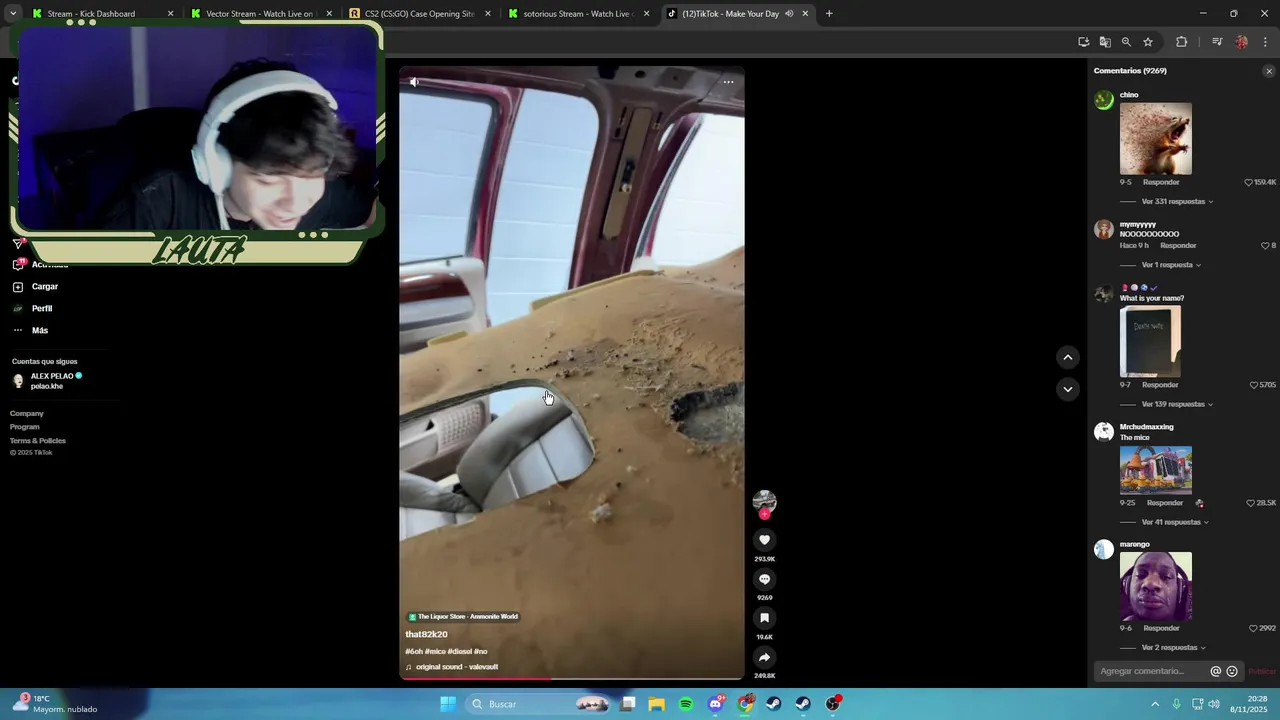The image size is (1280, 720).
Task: Reply to mymyyyyy's comment with Responder
Action: tap(1178, 245)
